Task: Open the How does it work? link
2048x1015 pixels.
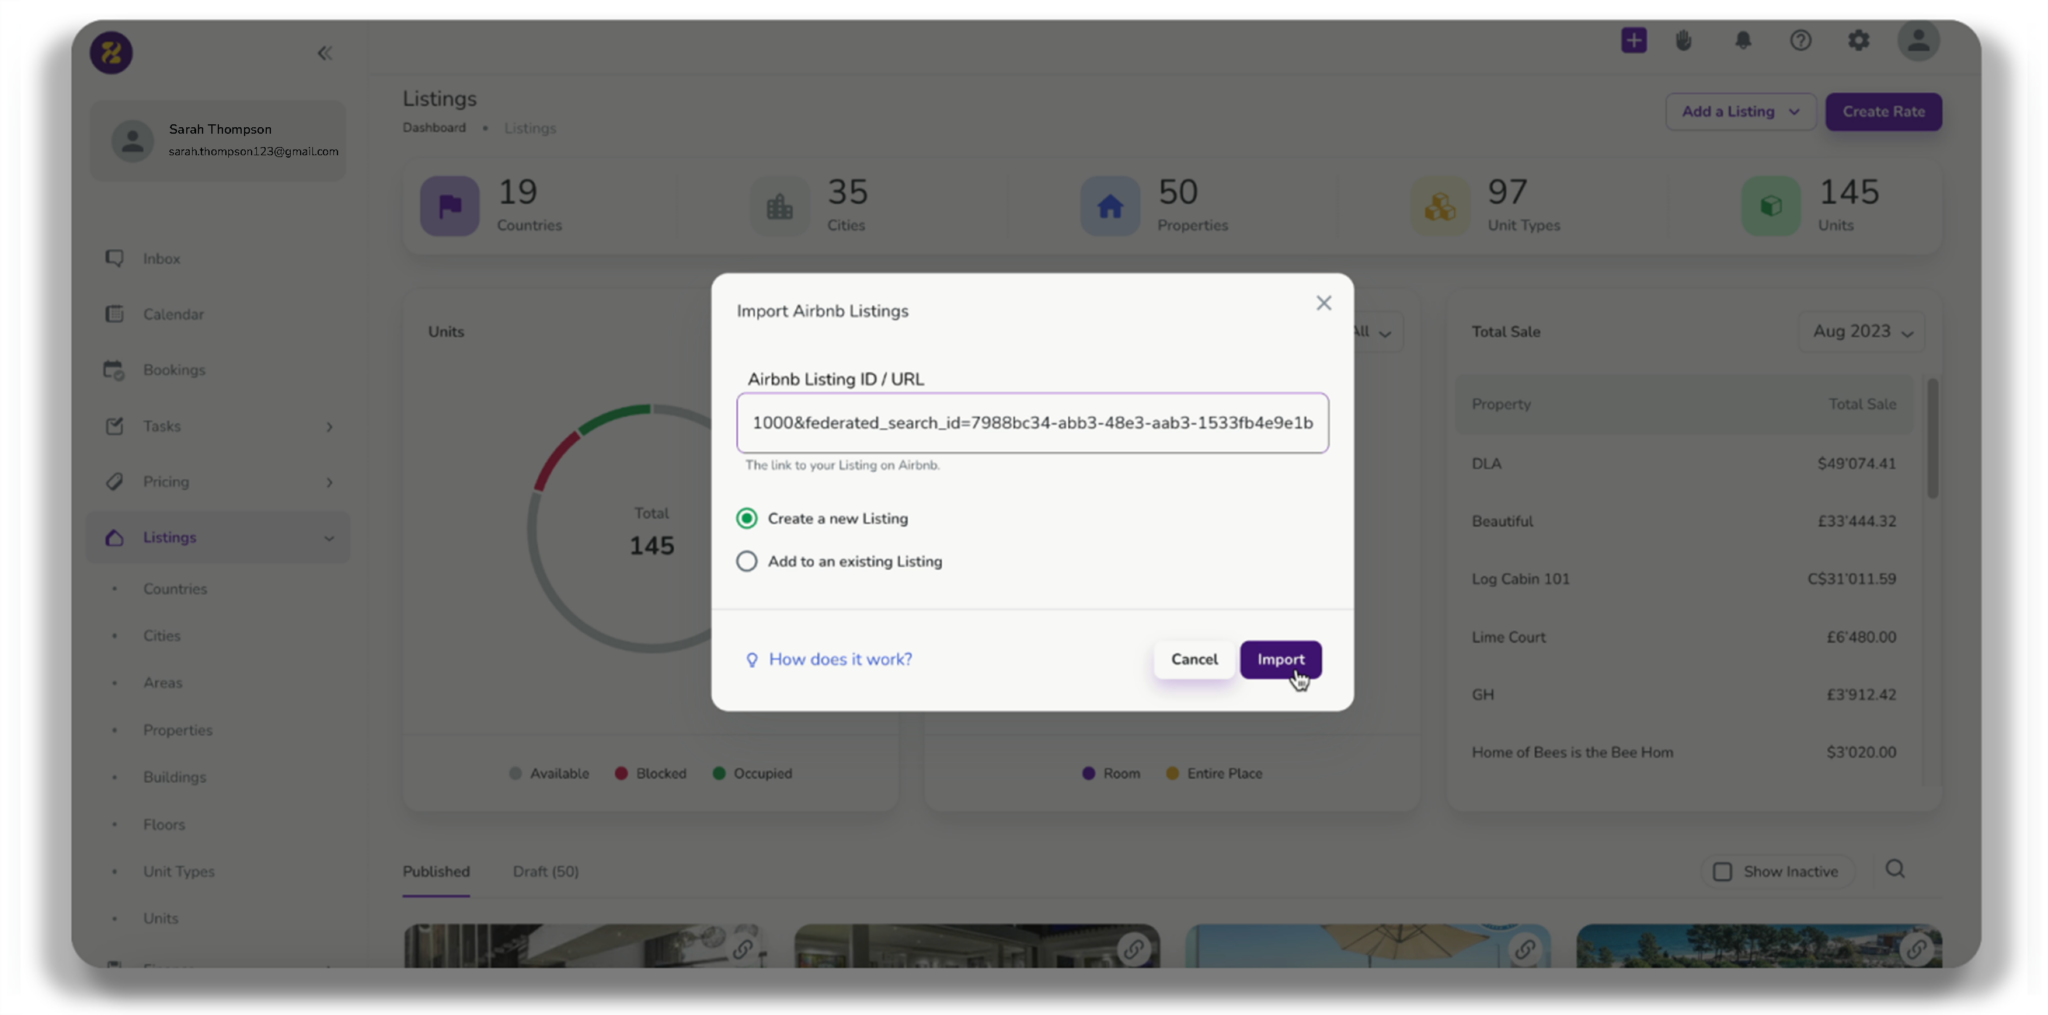Action: (x=839, y=659)
